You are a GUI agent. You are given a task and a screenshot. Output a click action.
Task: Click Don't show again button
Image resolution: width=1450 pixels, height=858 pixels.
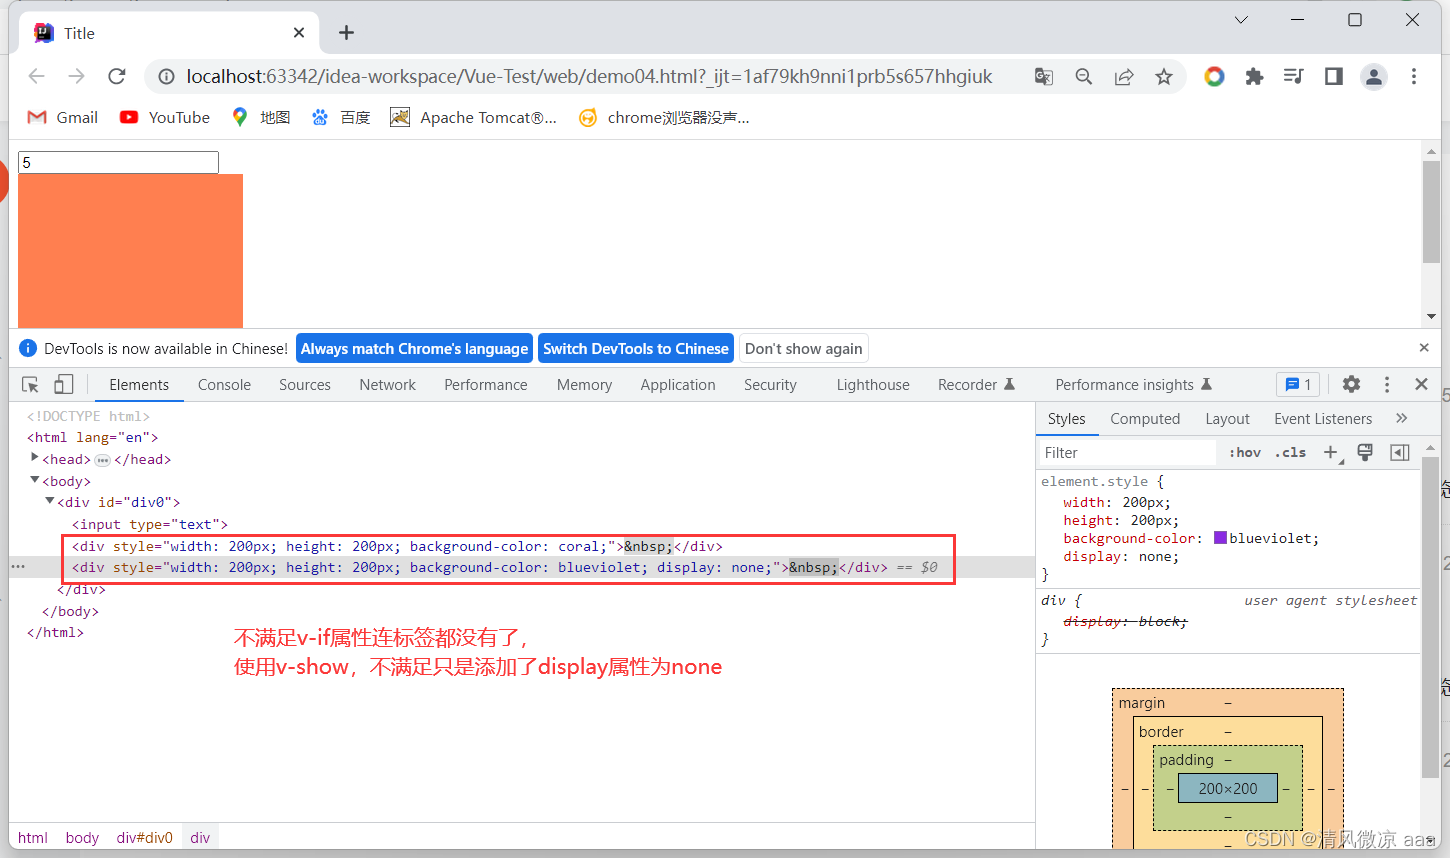803,348
